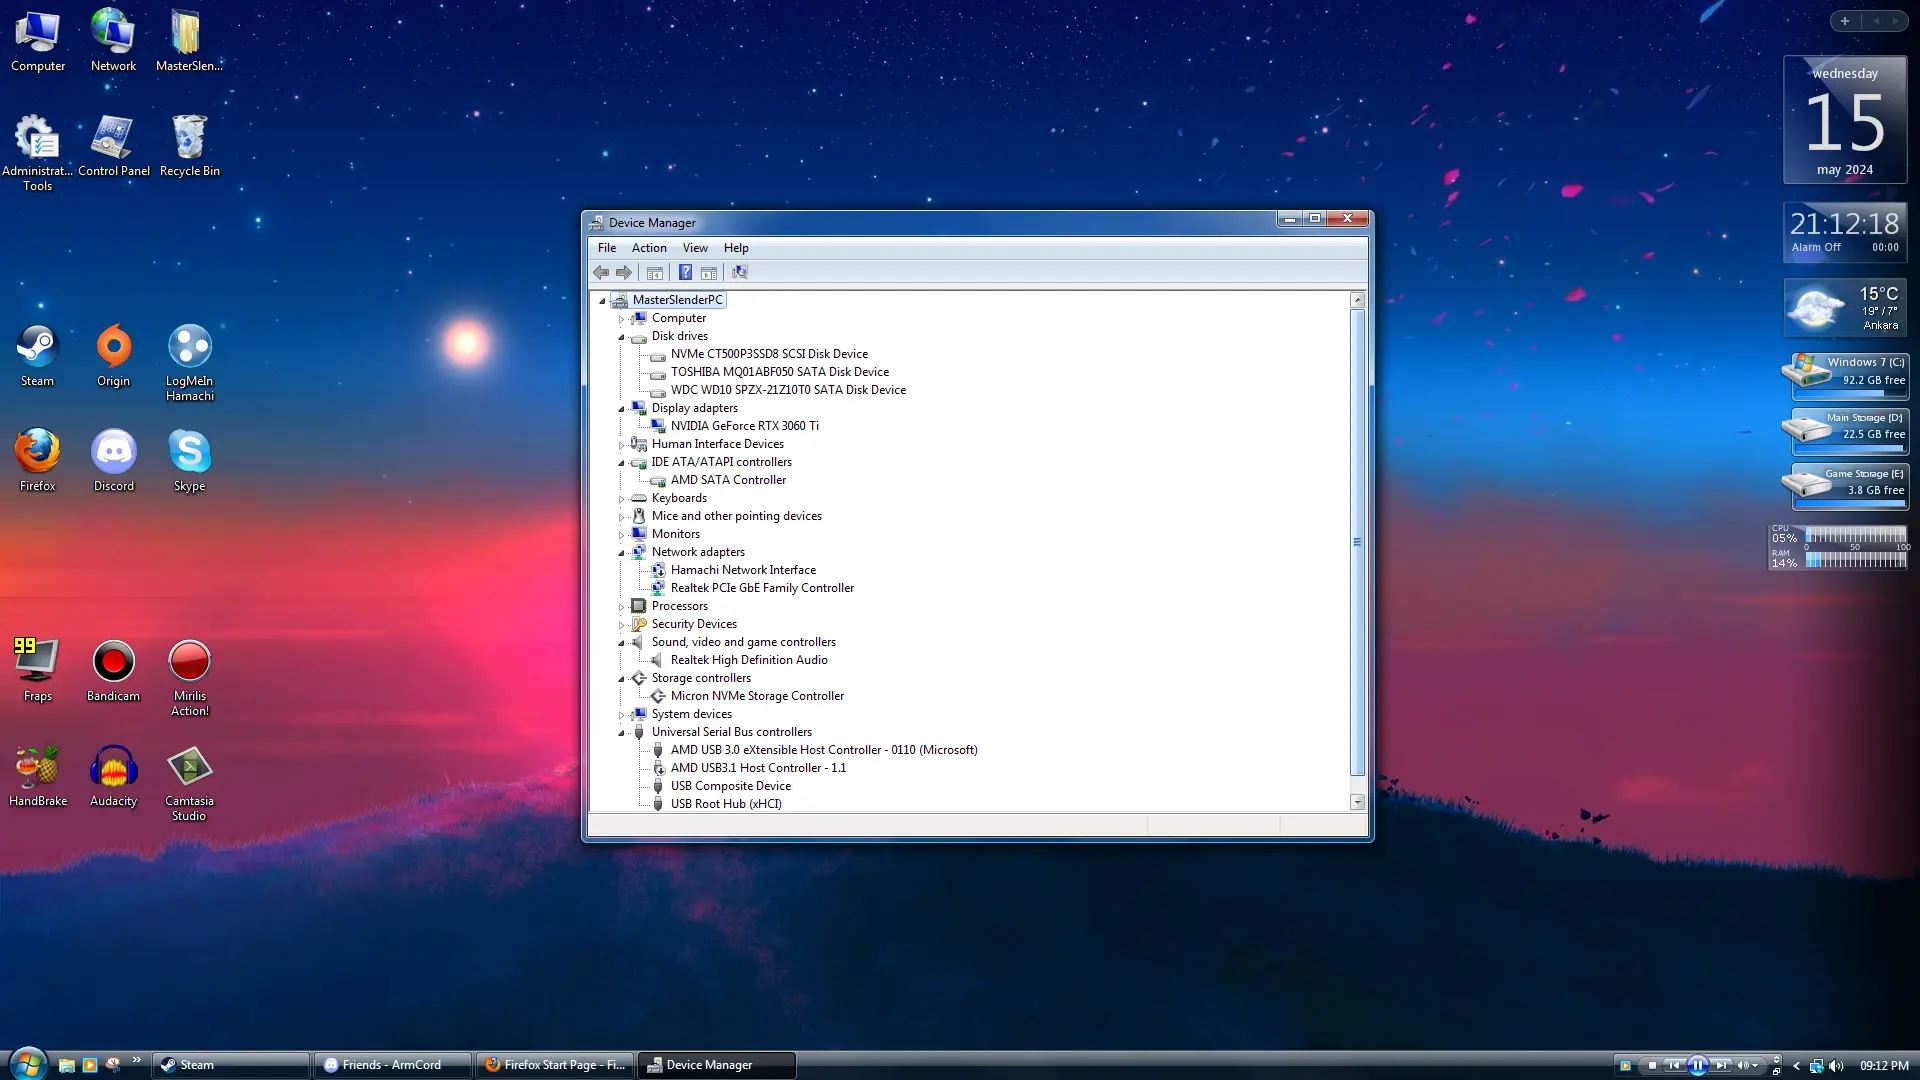The height and width of the screenshot is (1080, 1920).
Task: Collapse the MasterSlenderPC root node
Action: pyautogui.click(x=602, y=300)
